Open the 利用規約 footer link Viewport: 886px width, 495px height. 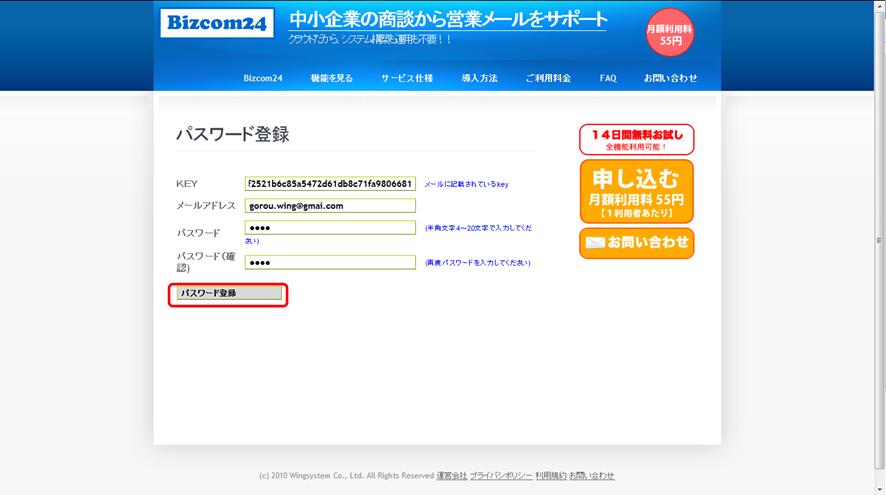point(550,476)
